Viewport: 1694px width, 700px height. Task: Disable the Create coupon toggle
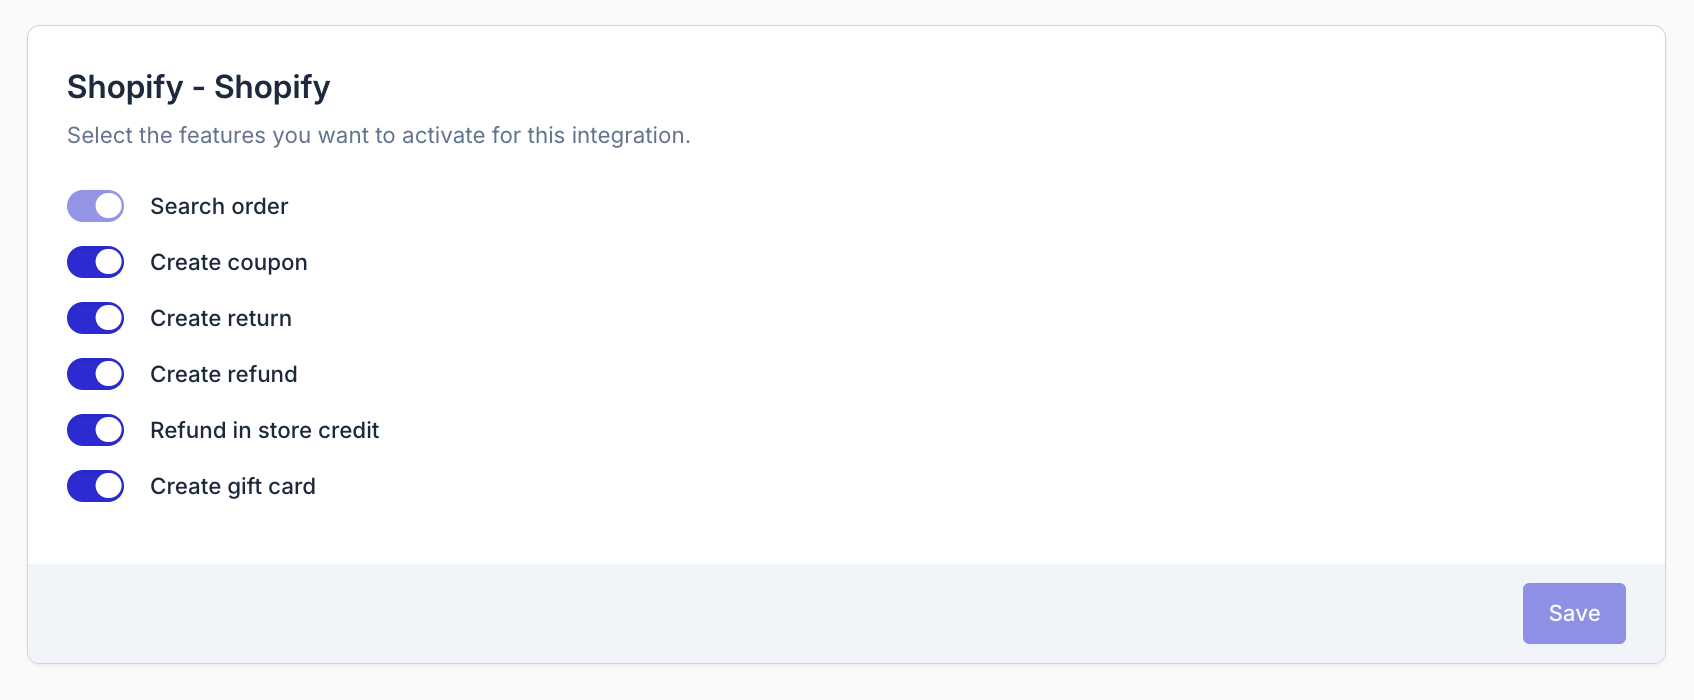click(96, 262)
